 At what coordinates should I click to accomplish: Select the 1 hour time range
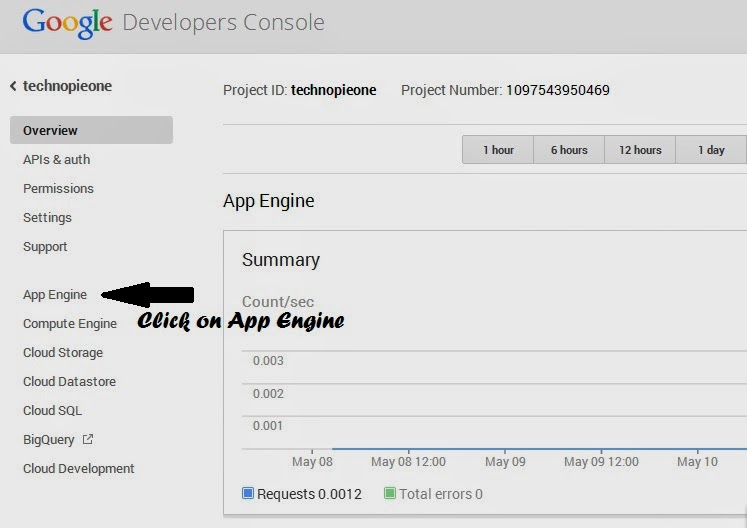[x=498, y=150]
